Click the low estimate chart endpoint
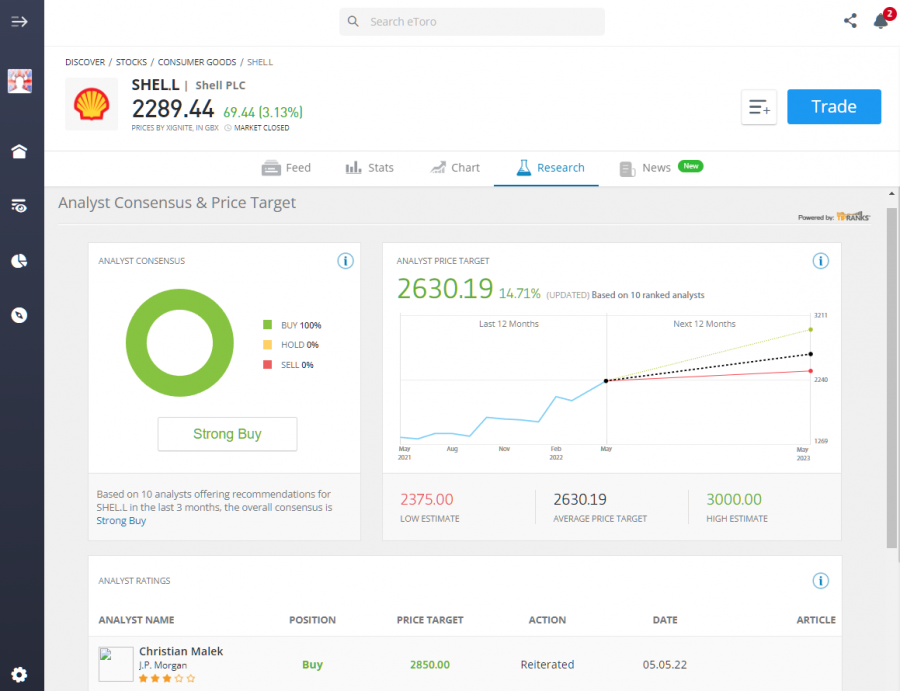This screenshot has height=691, width=900. [x=810, y=371]
